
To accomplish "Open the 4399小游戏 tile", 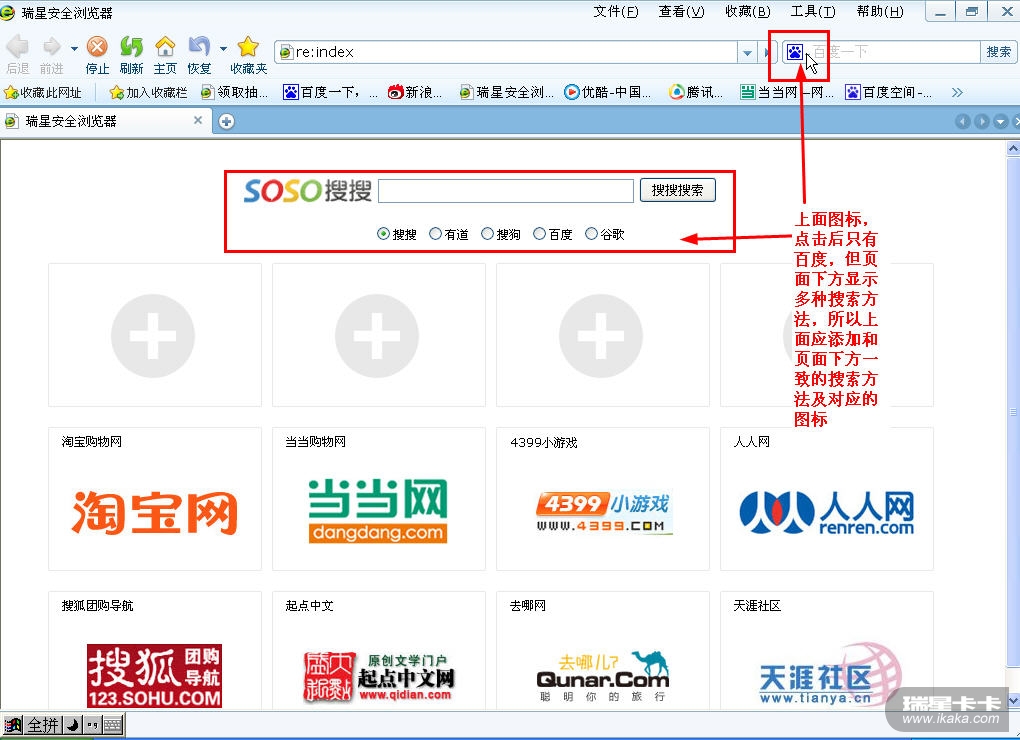I will [602, 499].
